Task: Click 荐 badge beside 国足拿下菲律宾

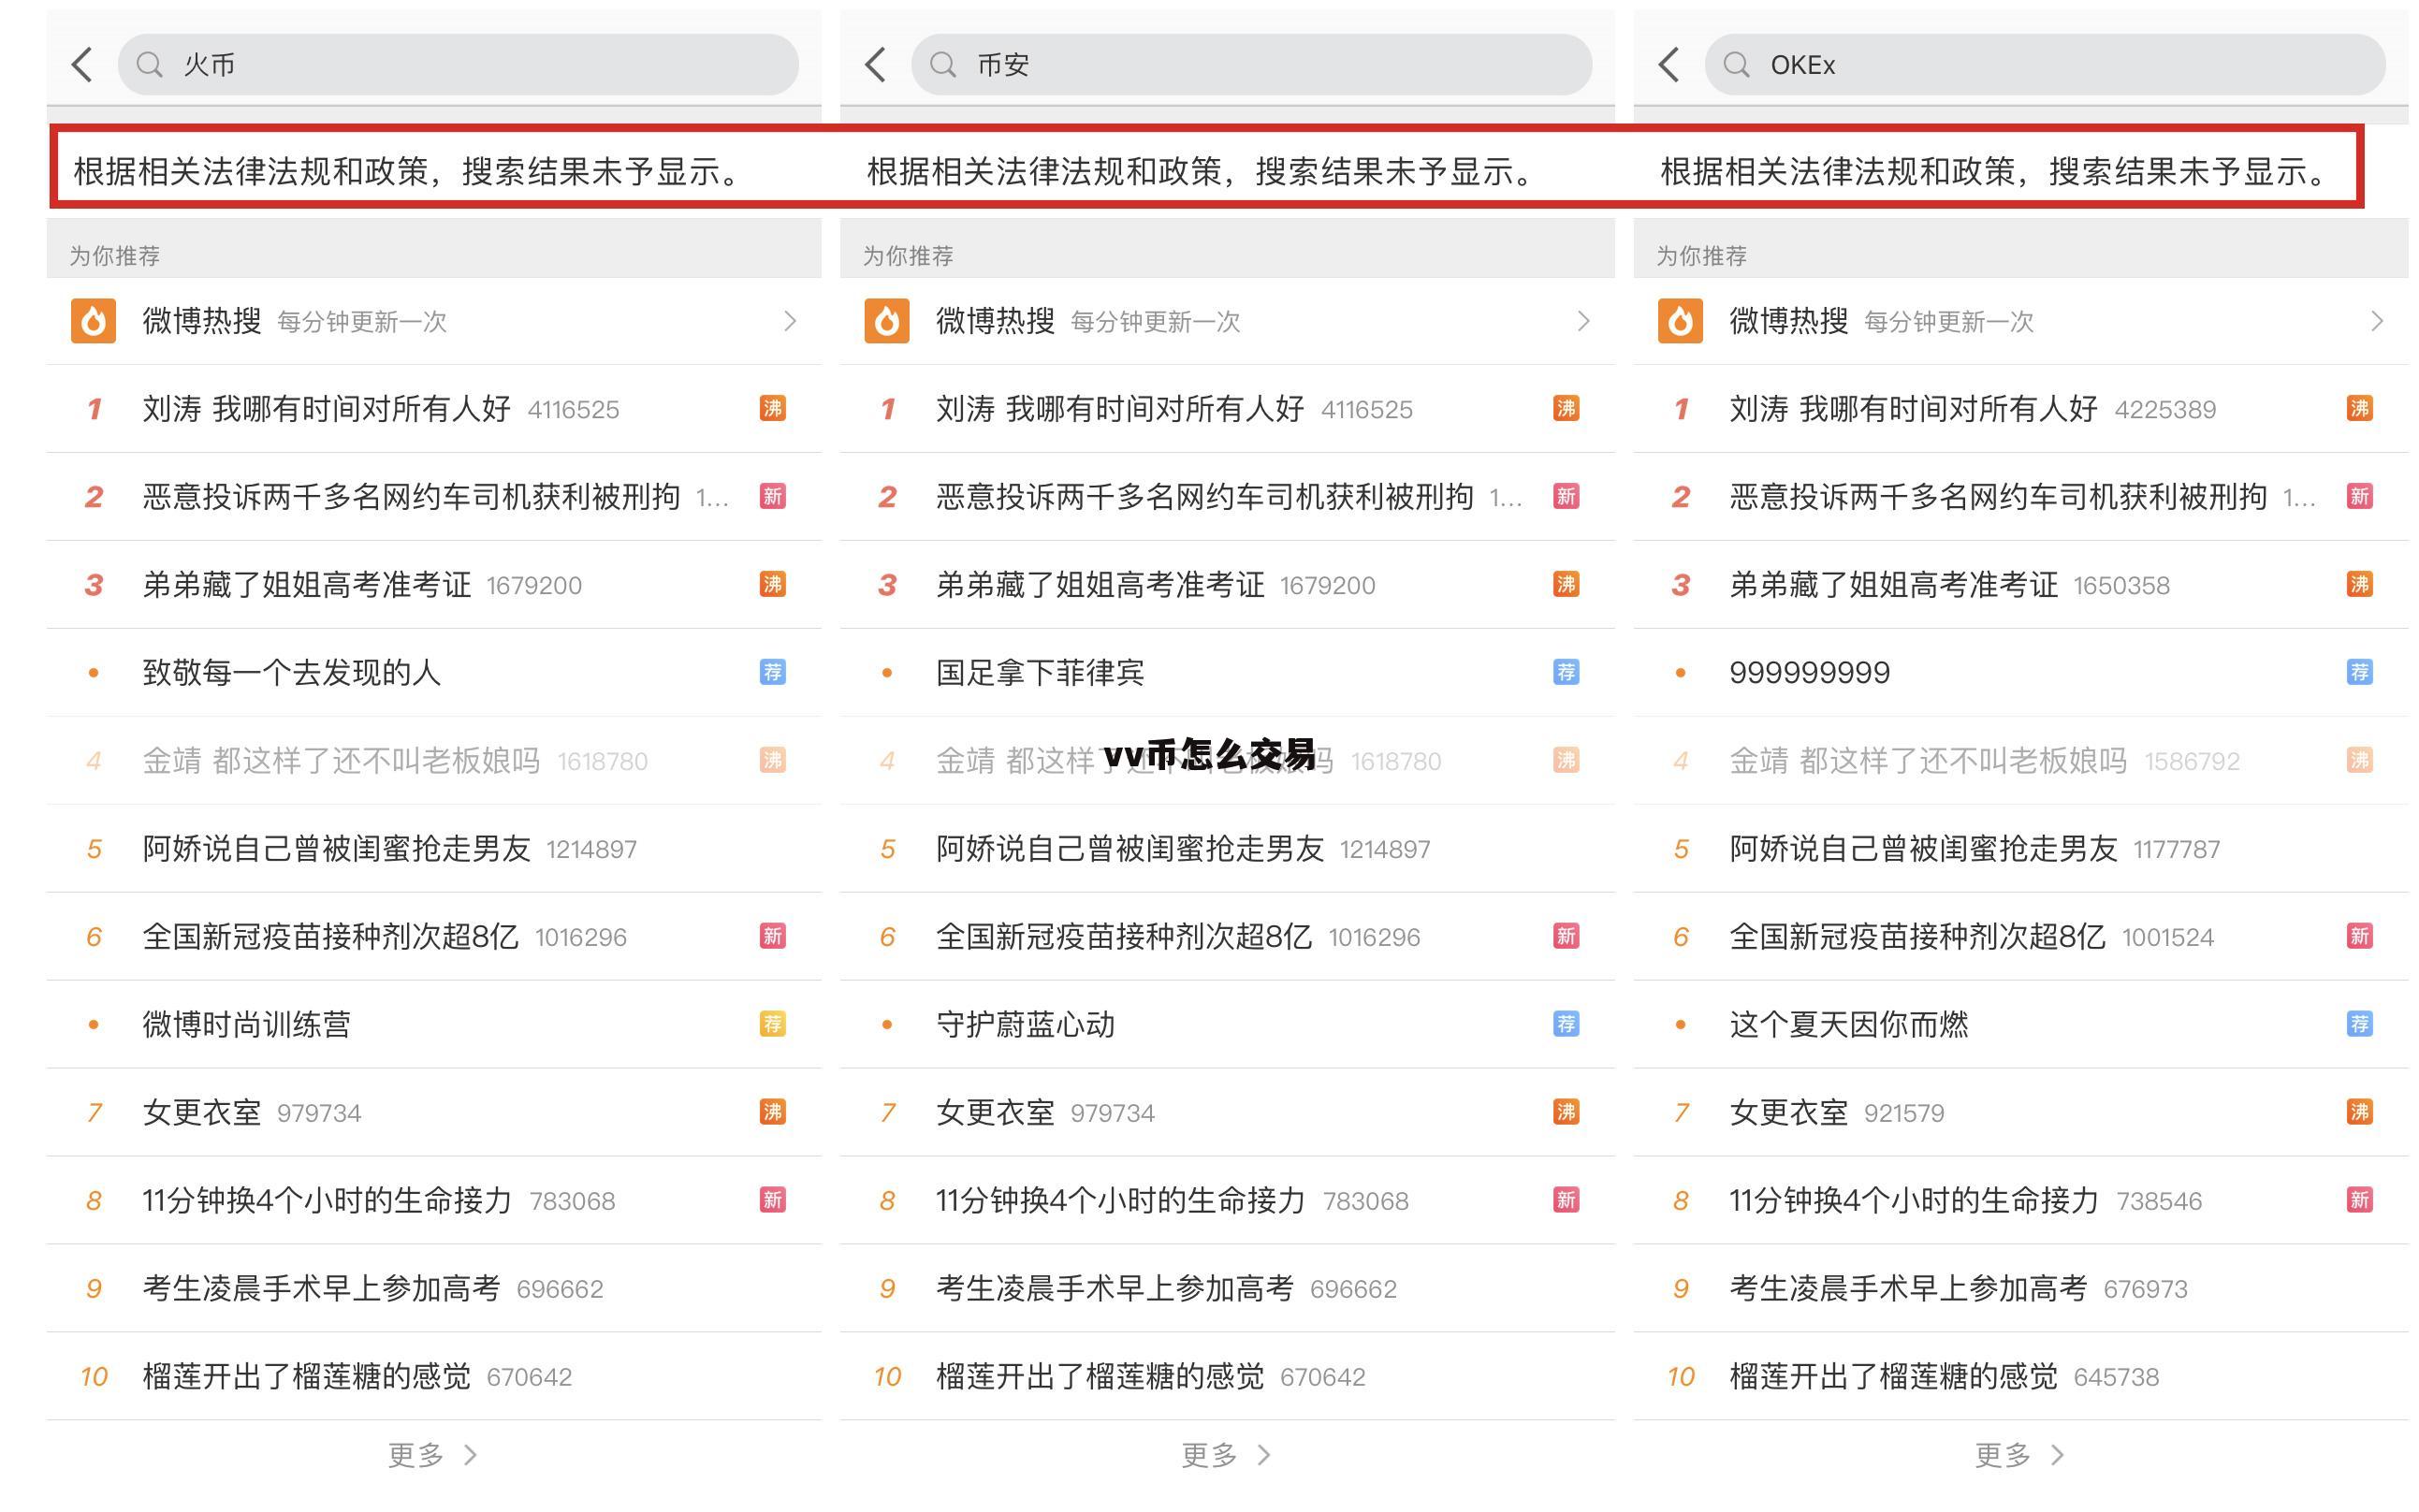Action: (1566, 672)
